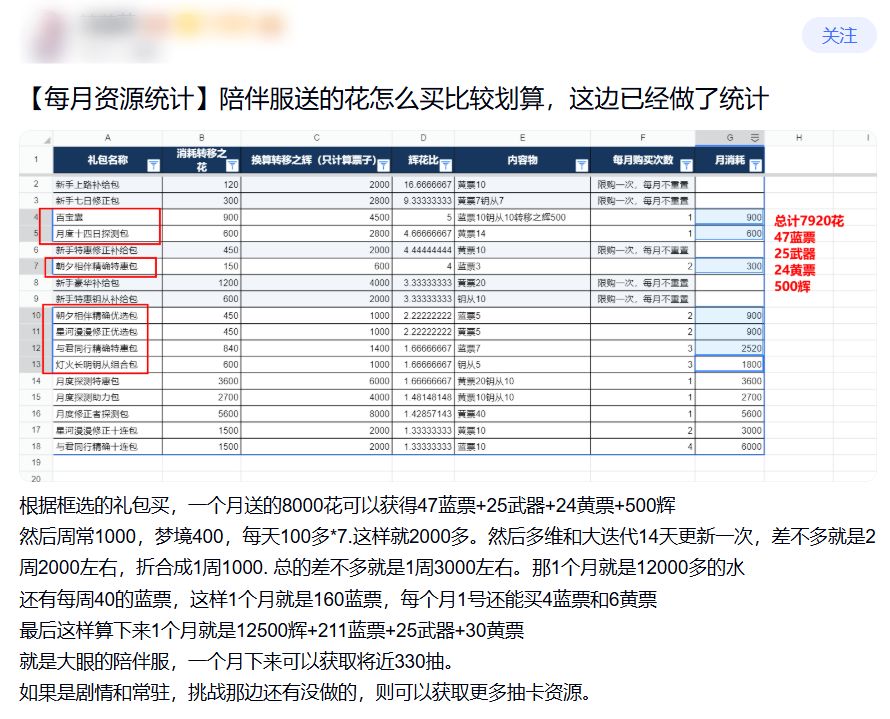Click cell 朝夕相伴精确特惠包
Screen dimensions: 890x719
click(108, 266)
